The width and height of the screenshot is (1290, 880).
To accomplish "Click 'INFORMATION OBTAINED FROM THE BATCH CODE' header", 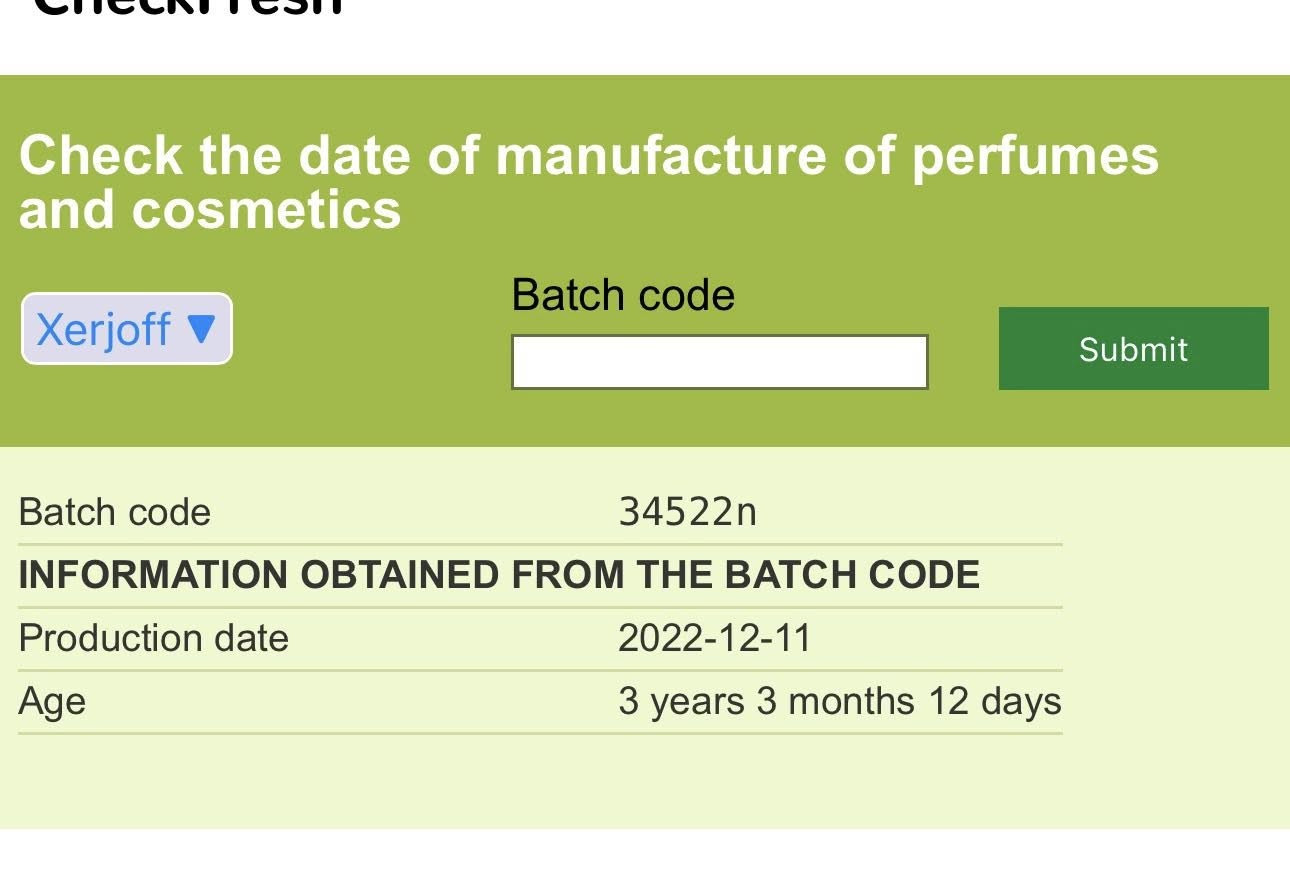I will [499, 575].
